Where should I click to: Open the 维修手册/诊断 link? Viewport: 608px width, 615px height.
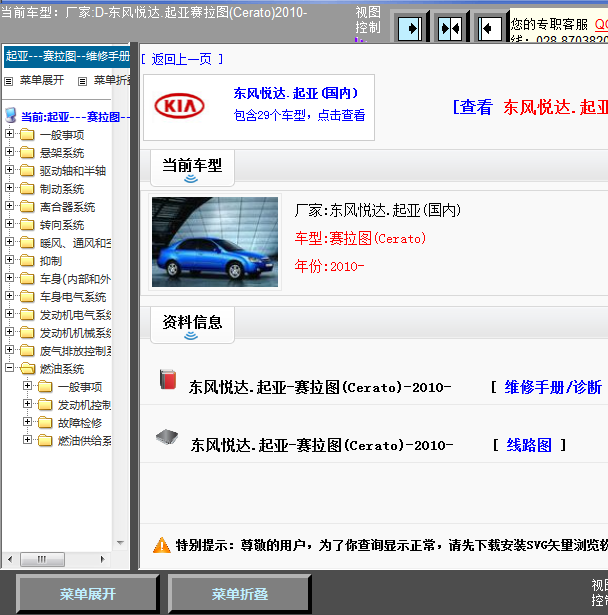553,388
